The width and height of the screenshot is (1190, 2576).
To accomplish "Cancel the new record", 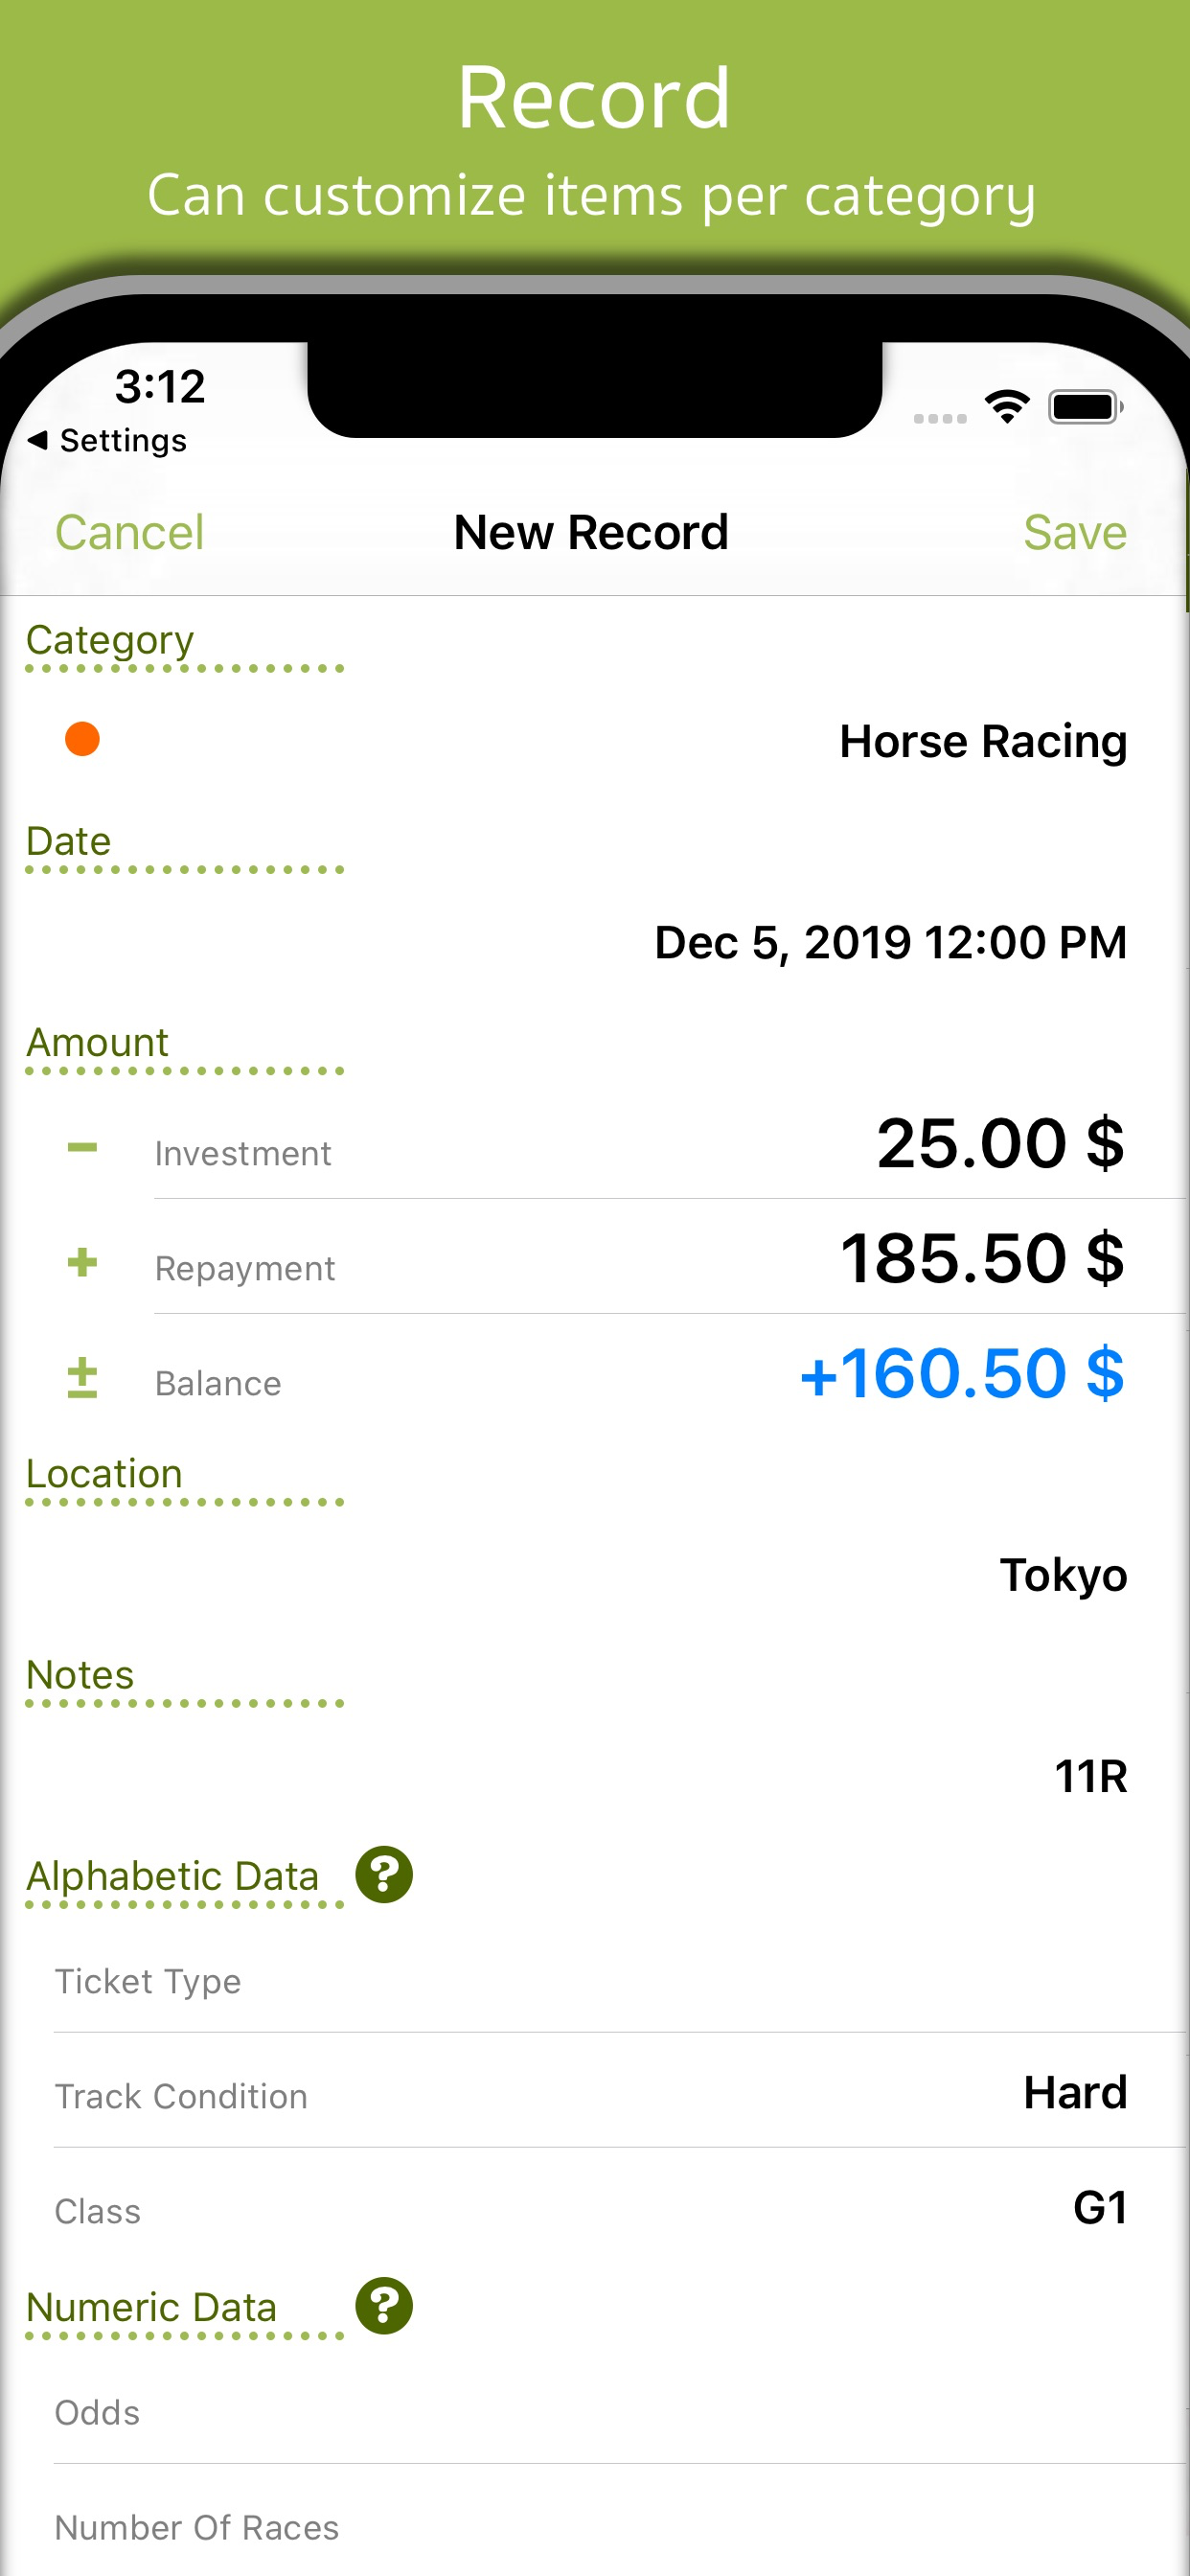I will pos(129,532).
